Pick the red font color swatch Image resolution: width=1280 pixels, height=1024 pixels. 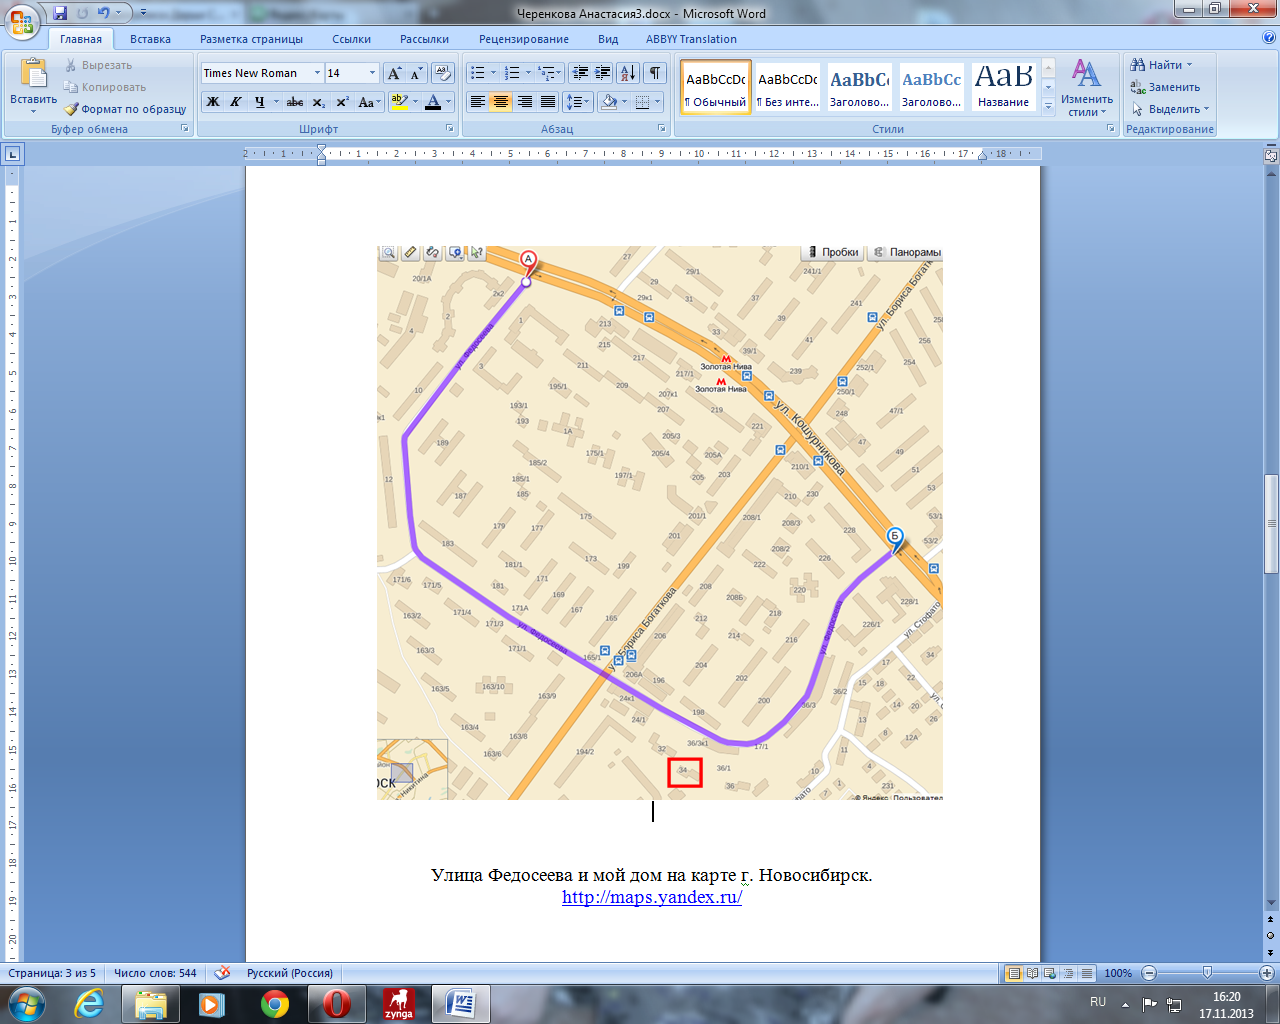[x=433, y=102]
